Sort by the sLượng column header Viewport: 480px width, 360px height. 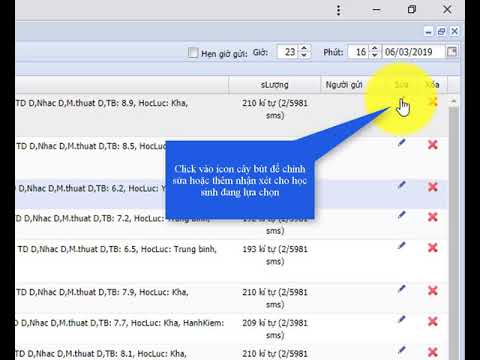[x=274, y=85]
